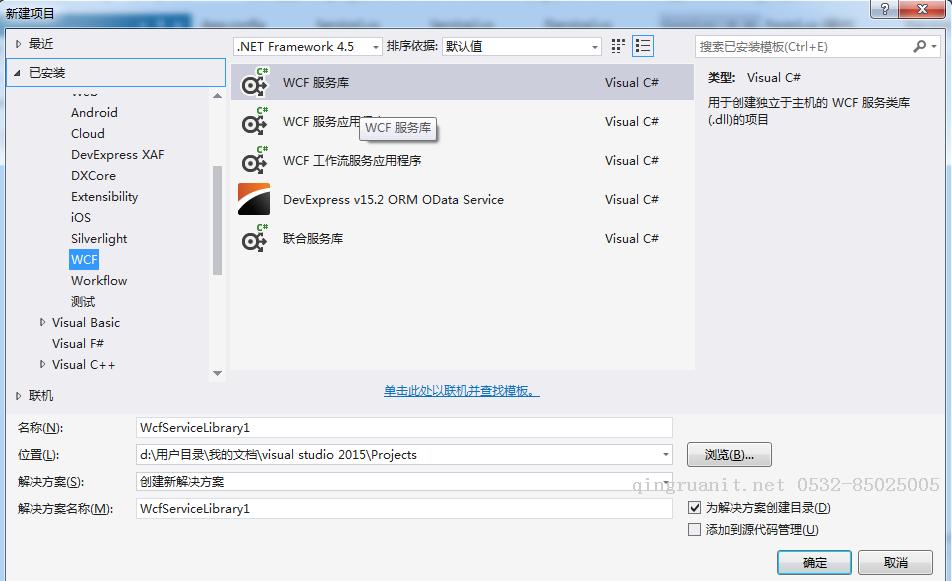
Task: Select 联合服务库 row text
Action: click(x=313, y=239)
